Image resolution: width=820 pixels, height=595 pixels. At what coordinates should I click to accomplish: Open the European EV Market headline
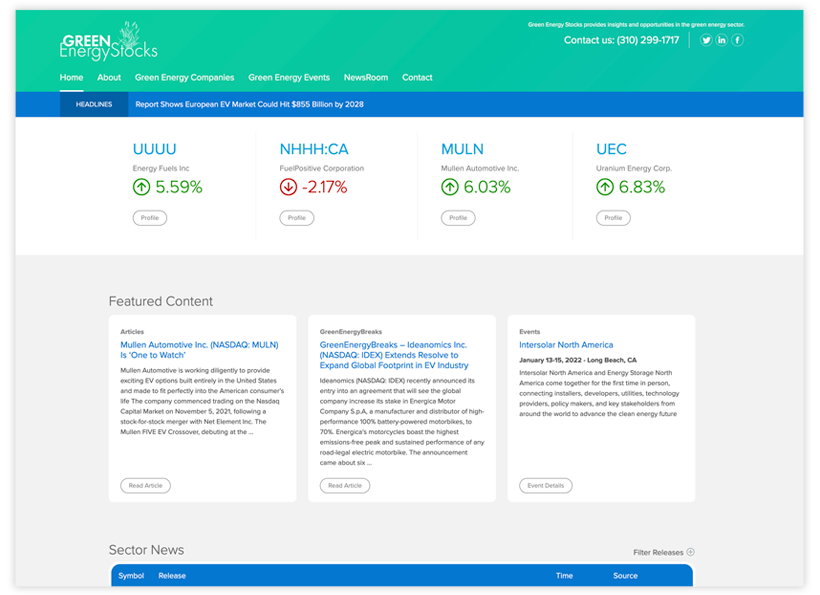pos(249,104)
